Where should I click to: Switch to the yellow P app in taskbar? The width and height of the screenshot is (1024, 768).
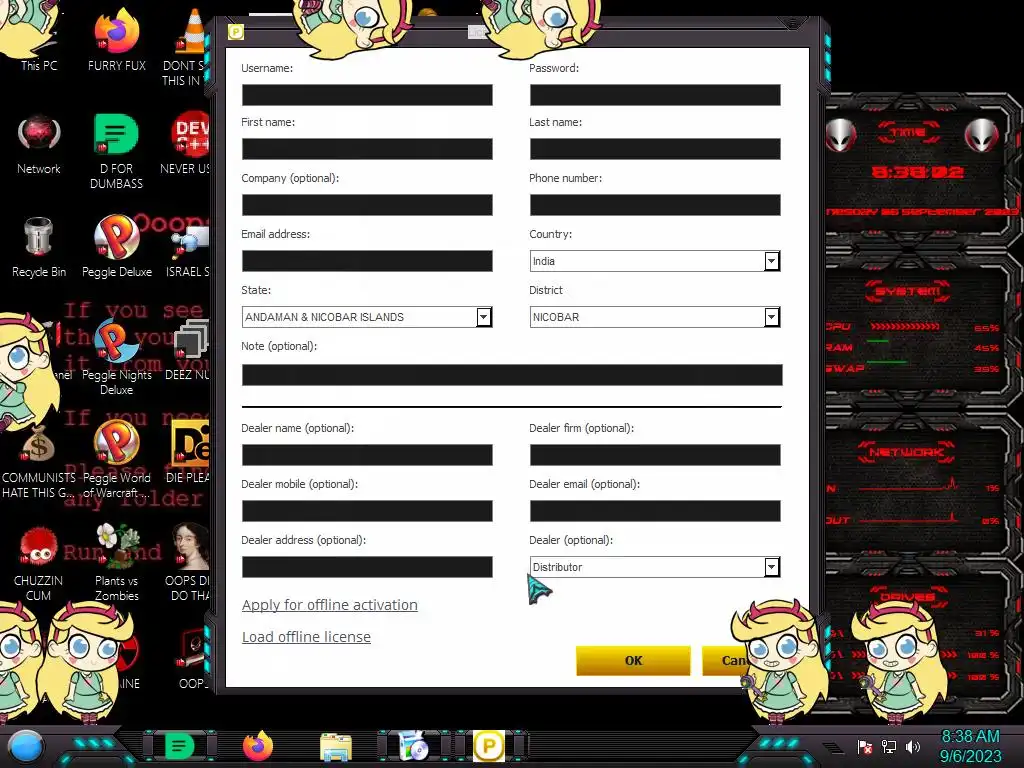point(488,746)
